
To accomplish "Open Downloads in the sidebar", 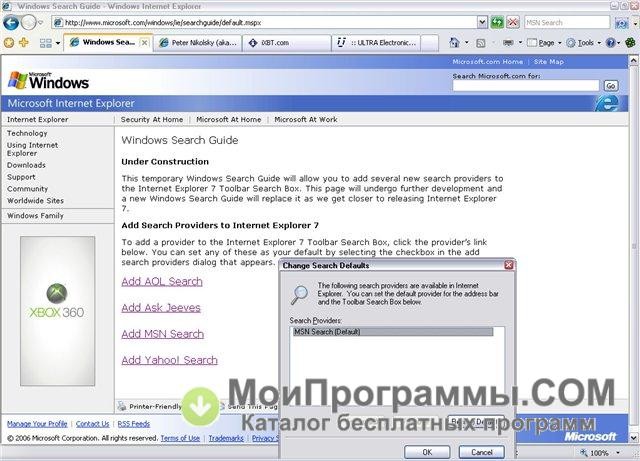I will point(26,165).
